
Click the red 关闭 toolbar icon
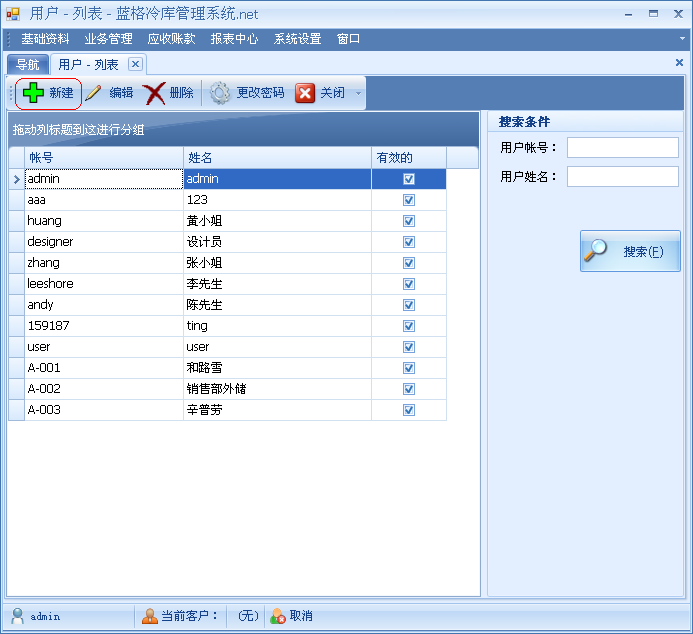[x=305, y=93]
